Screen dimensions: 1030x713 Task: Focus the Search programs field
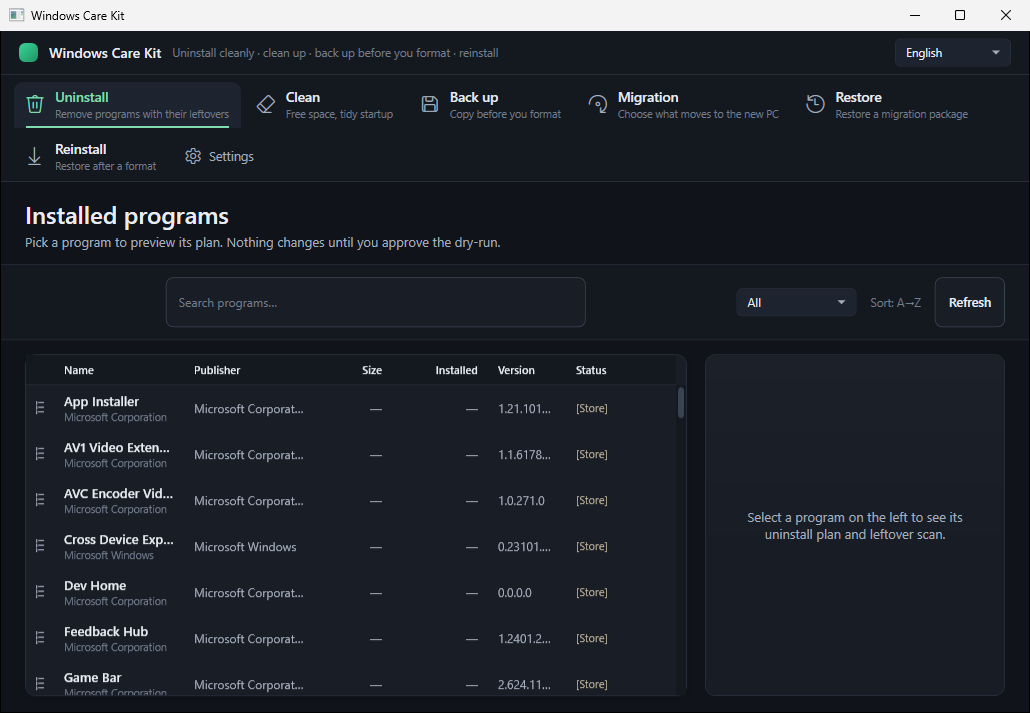click(376, 302)
